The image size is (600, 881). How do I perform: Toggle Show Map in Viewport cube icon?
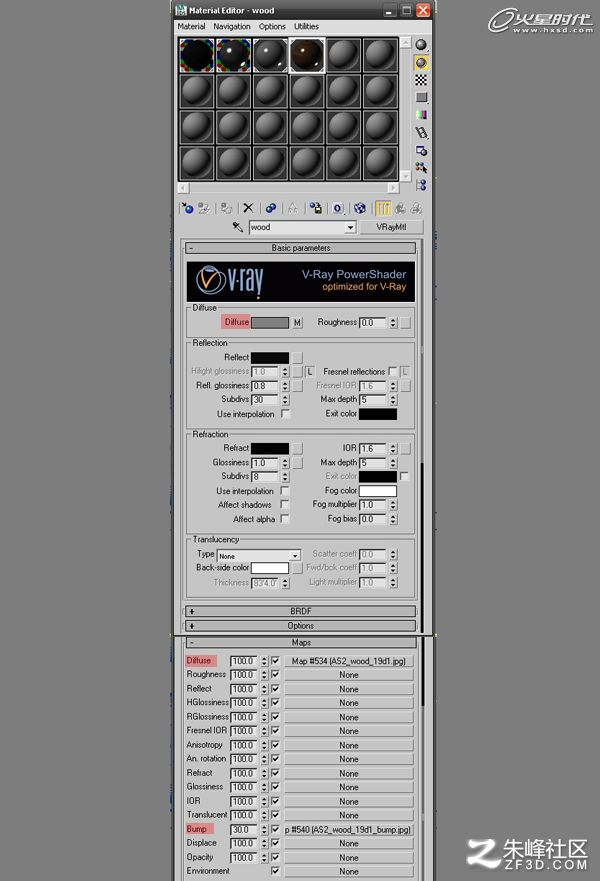point(360,208)
